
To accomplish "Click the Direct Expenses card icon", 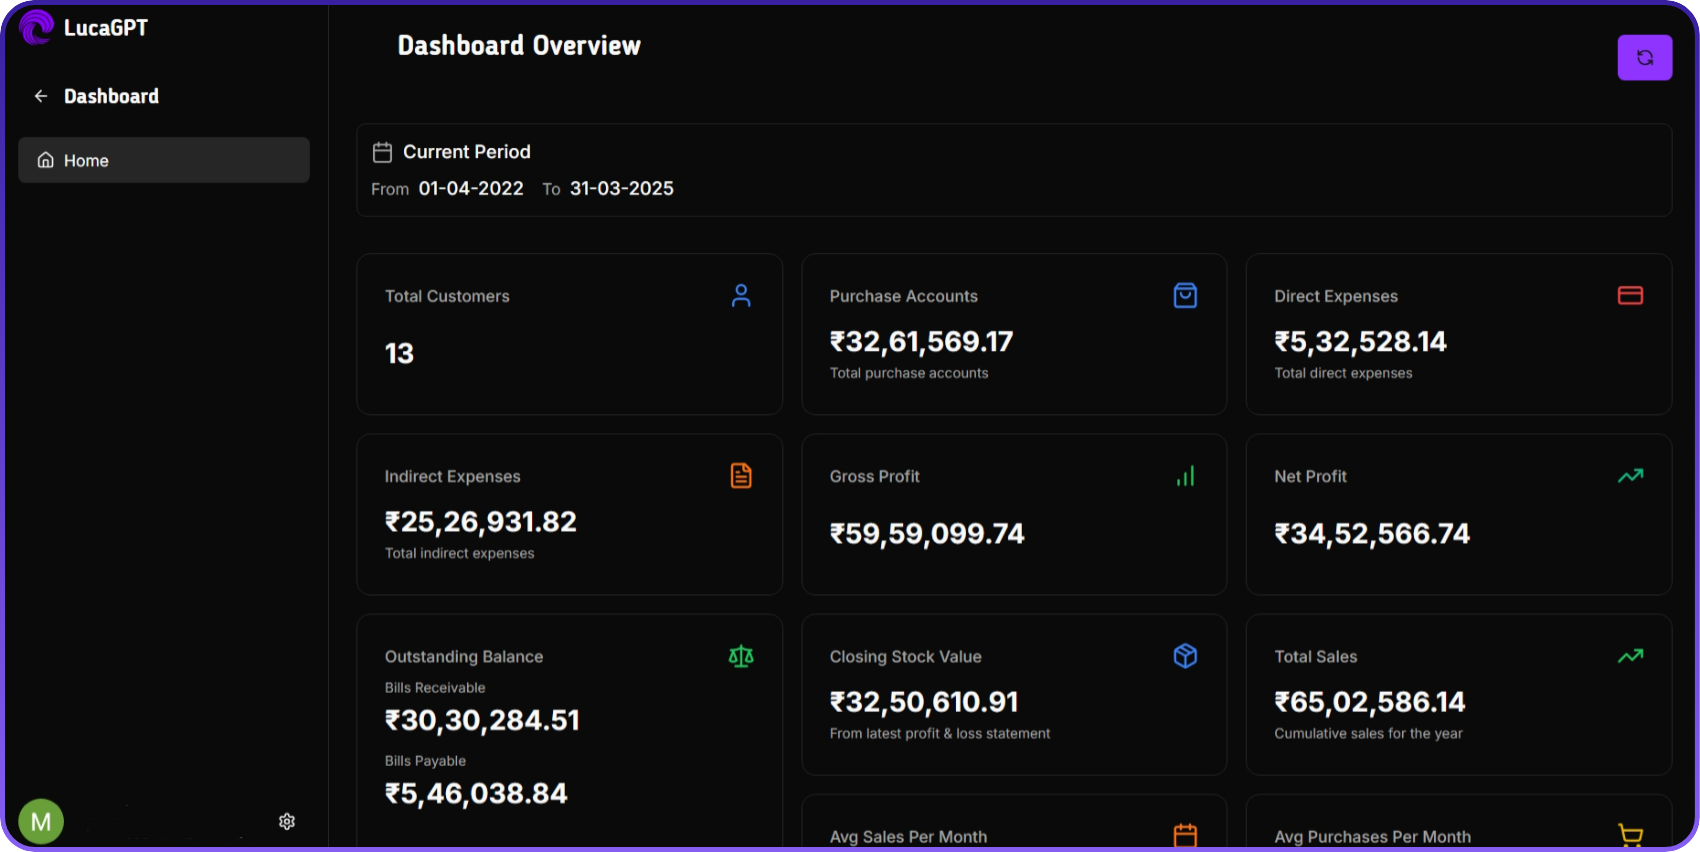I will pyautogui.click(x=1630, y=296).
